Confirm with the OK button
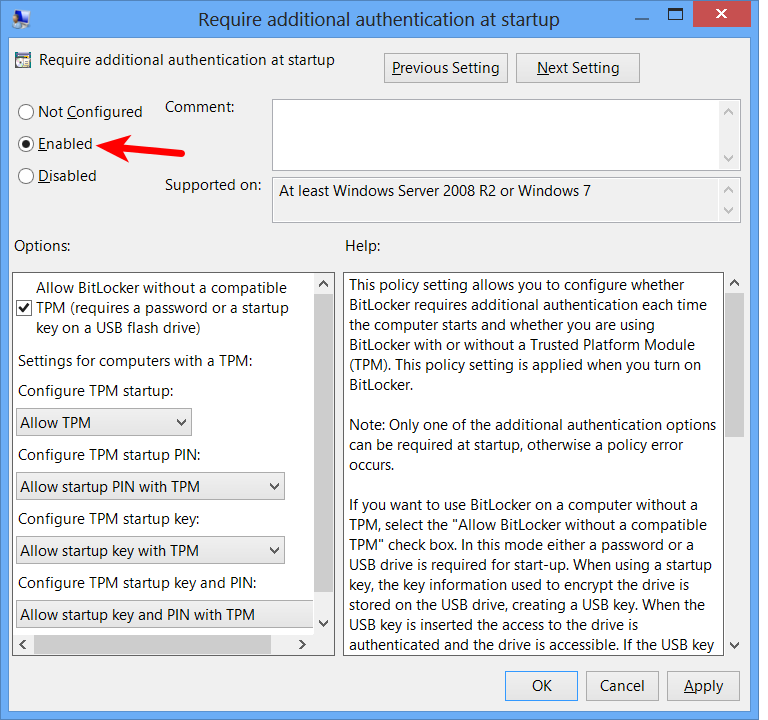The image size is (768, 720). pyautogui.click(x=541, y=686)
